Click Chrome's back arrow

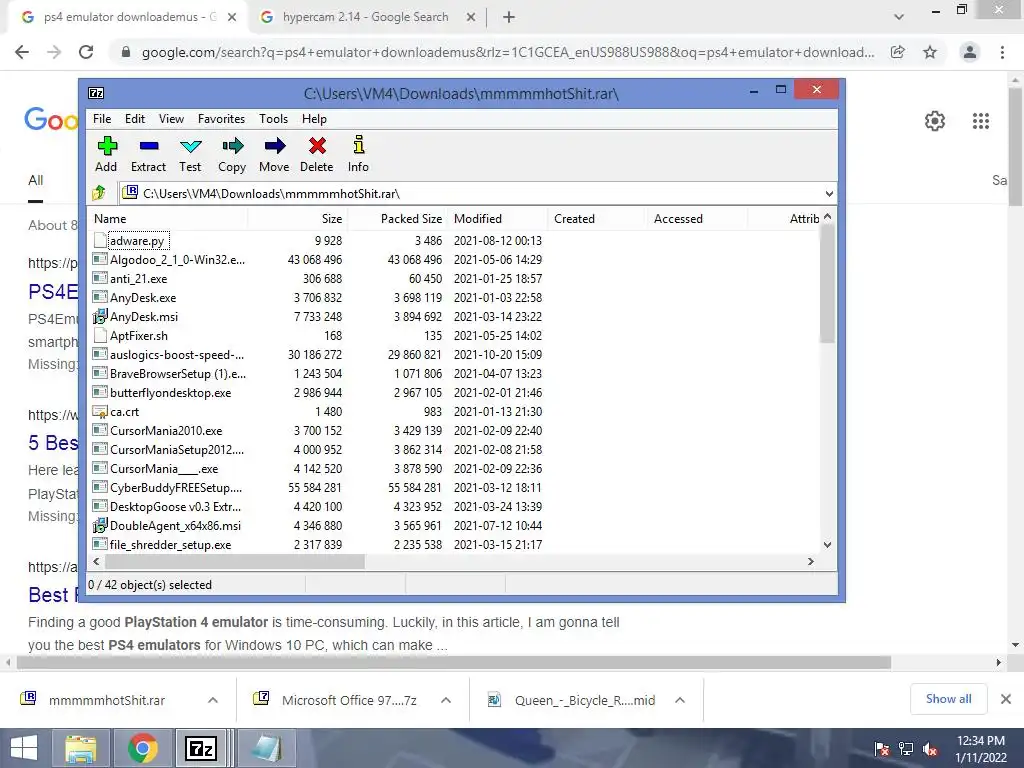[x=22, y=52]
